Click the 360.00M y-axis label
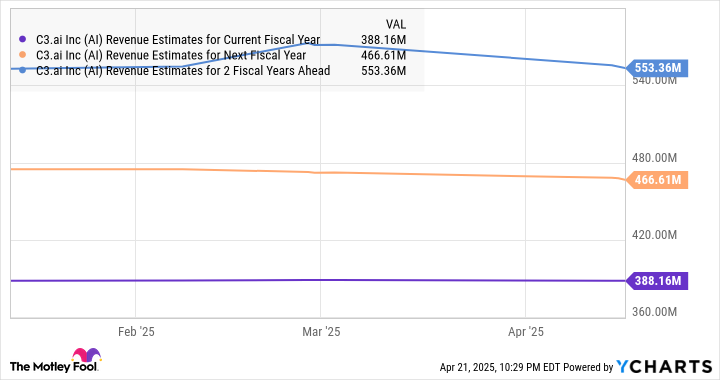 pos(654,312)
